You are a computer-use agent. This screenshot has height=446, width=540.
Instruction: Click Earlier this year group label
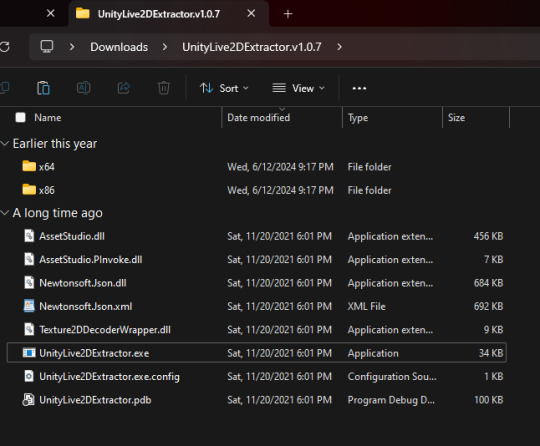55,144
